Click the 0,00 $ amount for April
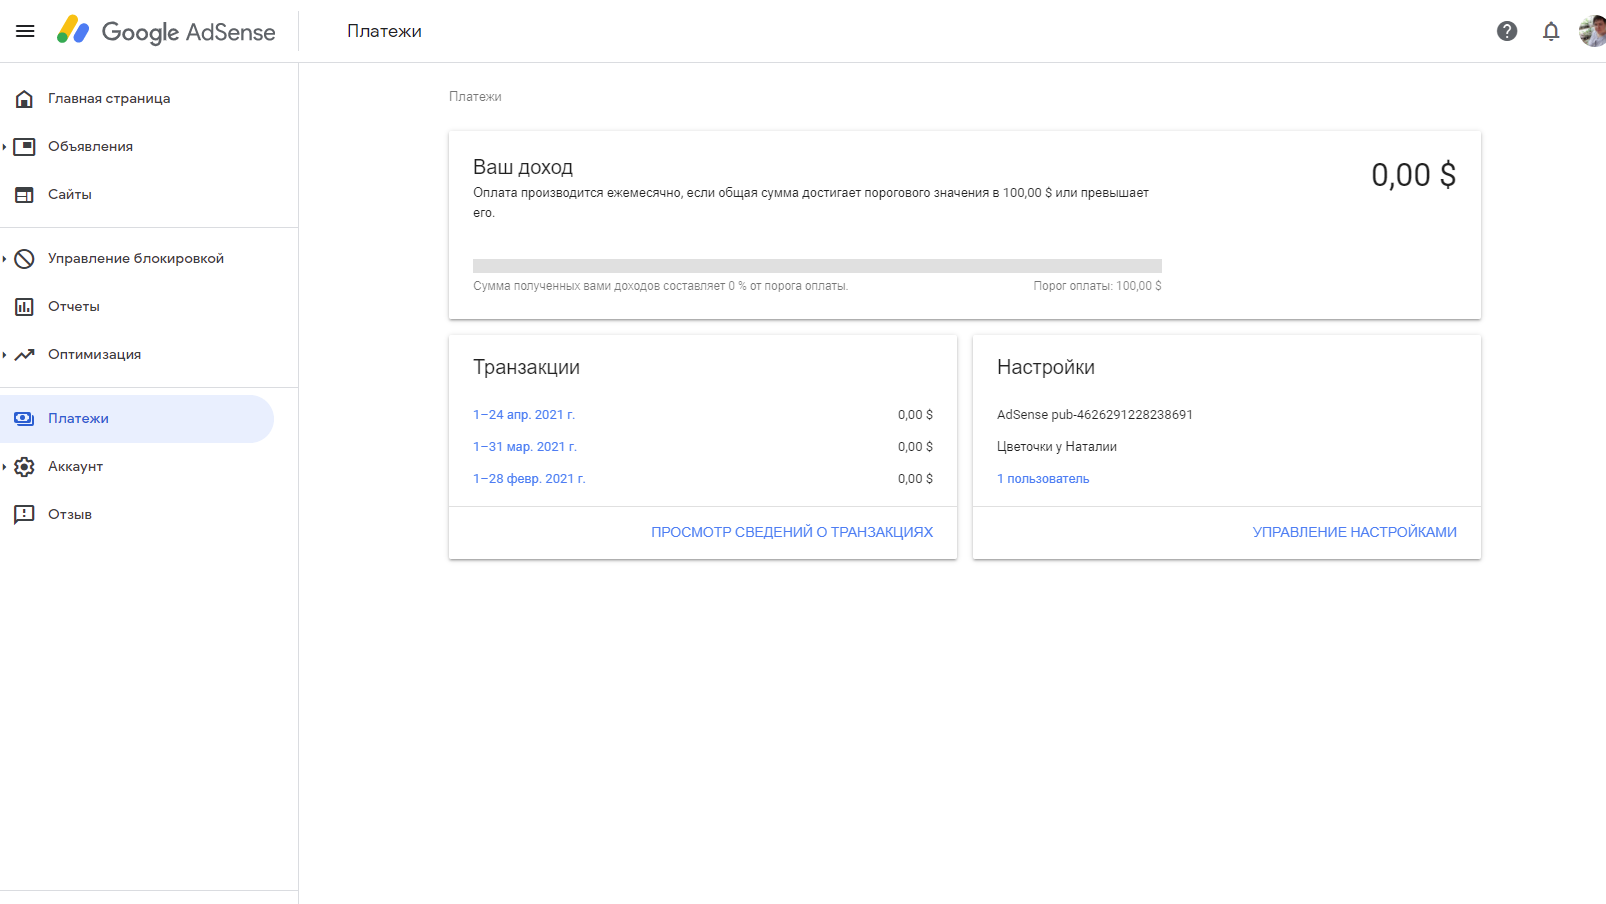The height and width of the screenshot is (904, 1606). 915,415
